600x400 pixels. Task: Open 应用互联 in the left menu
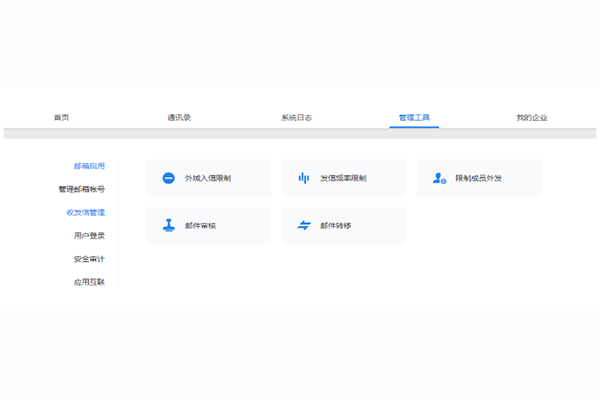(x=89, y=282)
